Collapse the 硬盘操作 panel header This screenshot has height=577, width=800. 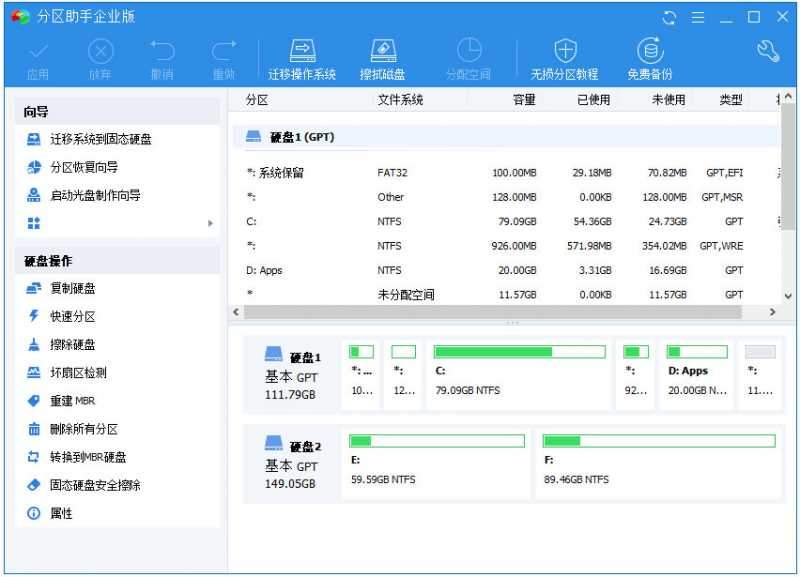click(x=48, y=260)
